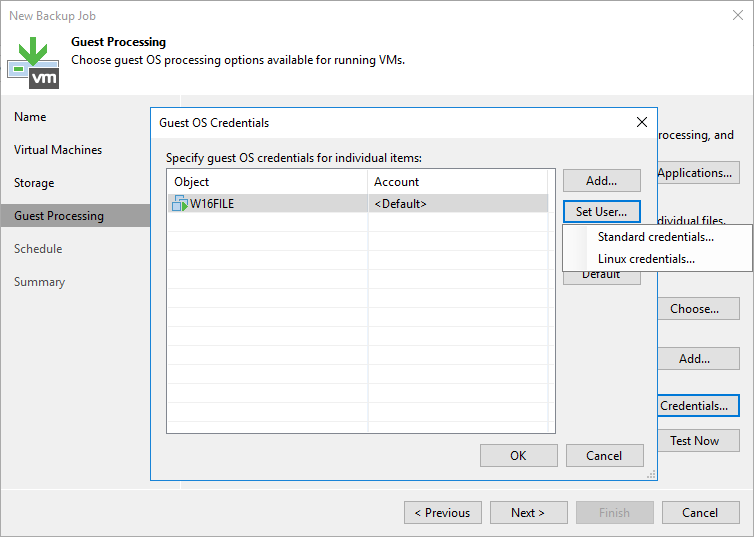The width and height of the screenshot is (754, 537).
Task: Sort the list by the Object column
Action: [x=267, y=182]
